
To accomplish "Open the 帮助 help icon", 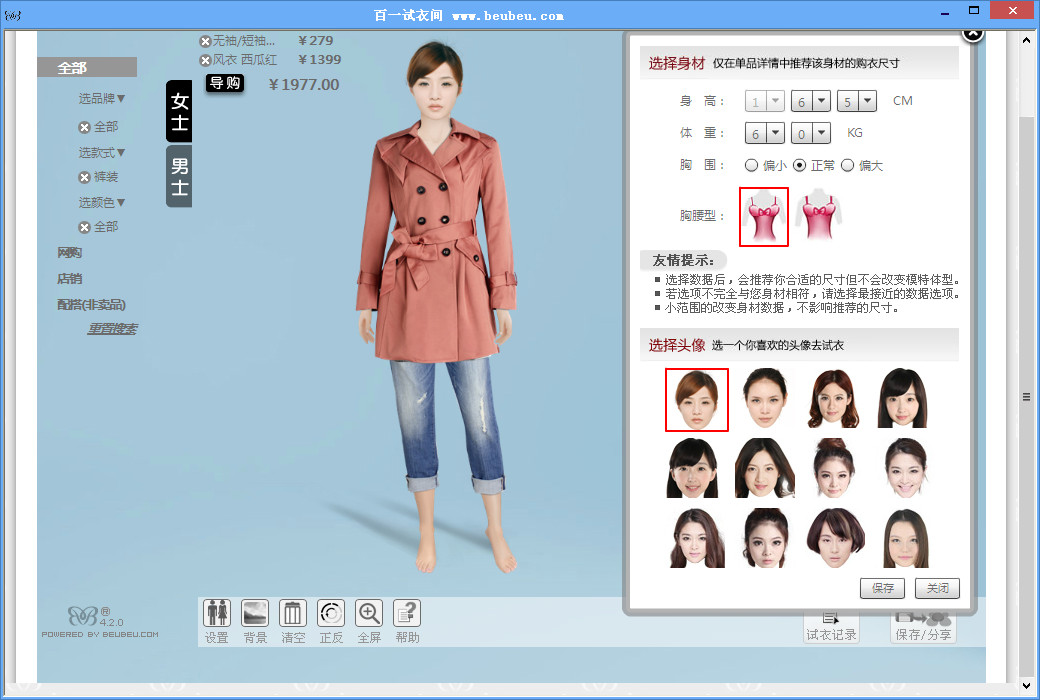I will click(407, 613).
